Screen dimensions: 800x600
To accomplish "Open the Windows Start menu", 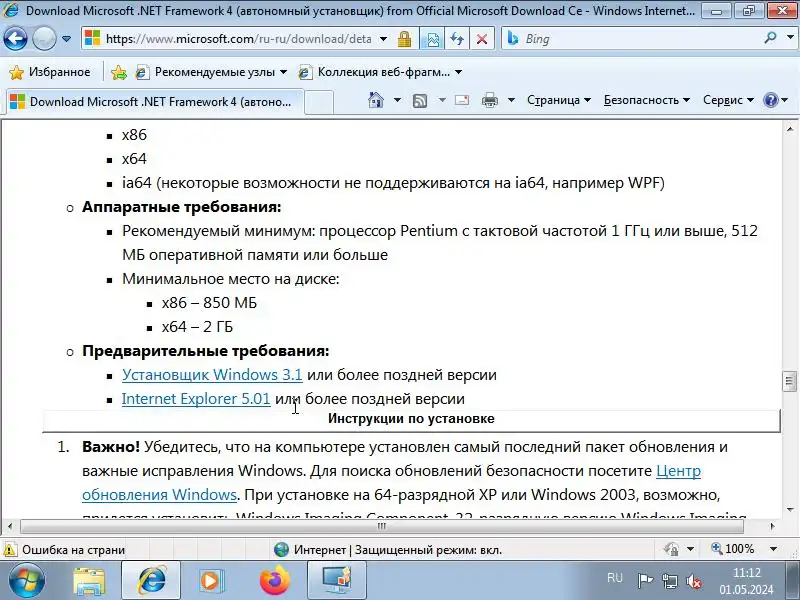I will pos(27,581).
